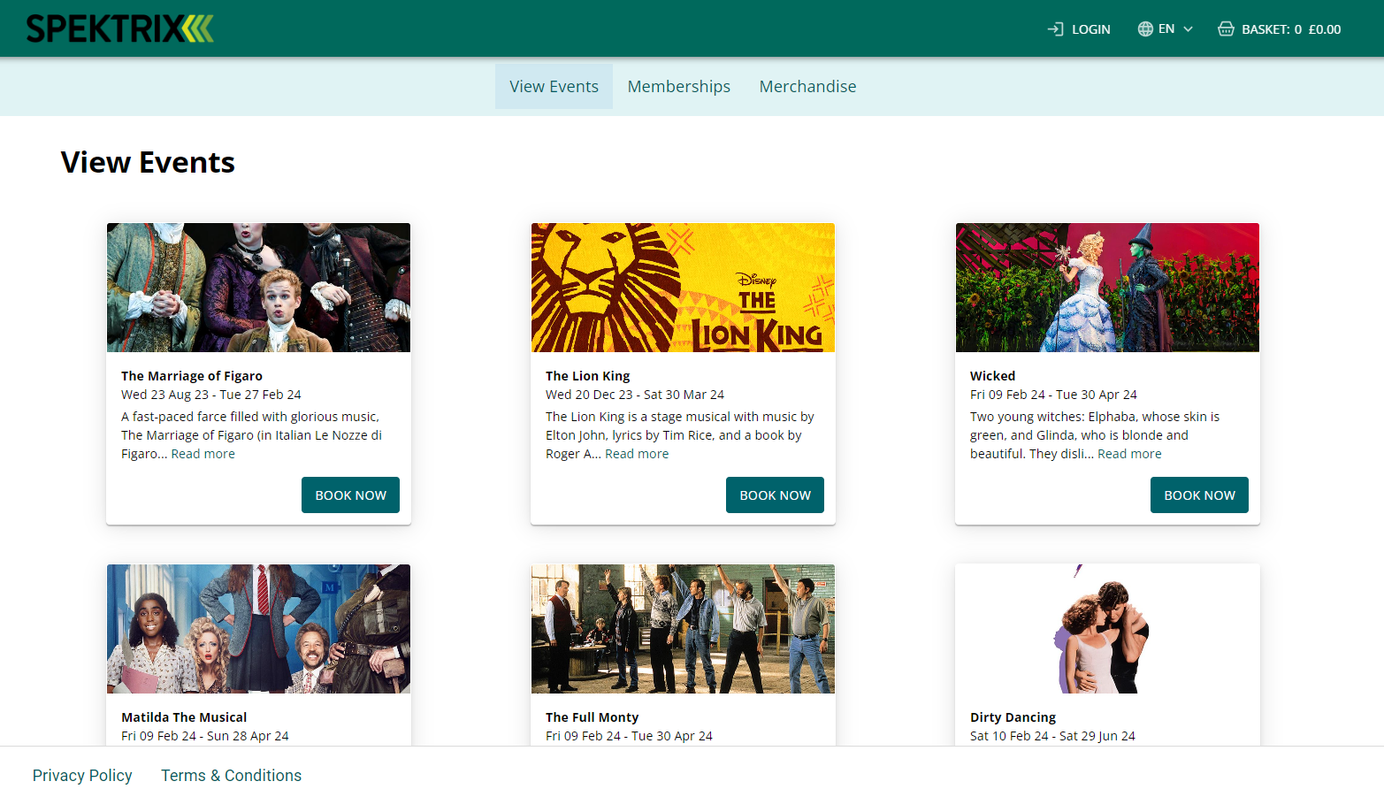Click The Full Monty title

coord(592,717)
